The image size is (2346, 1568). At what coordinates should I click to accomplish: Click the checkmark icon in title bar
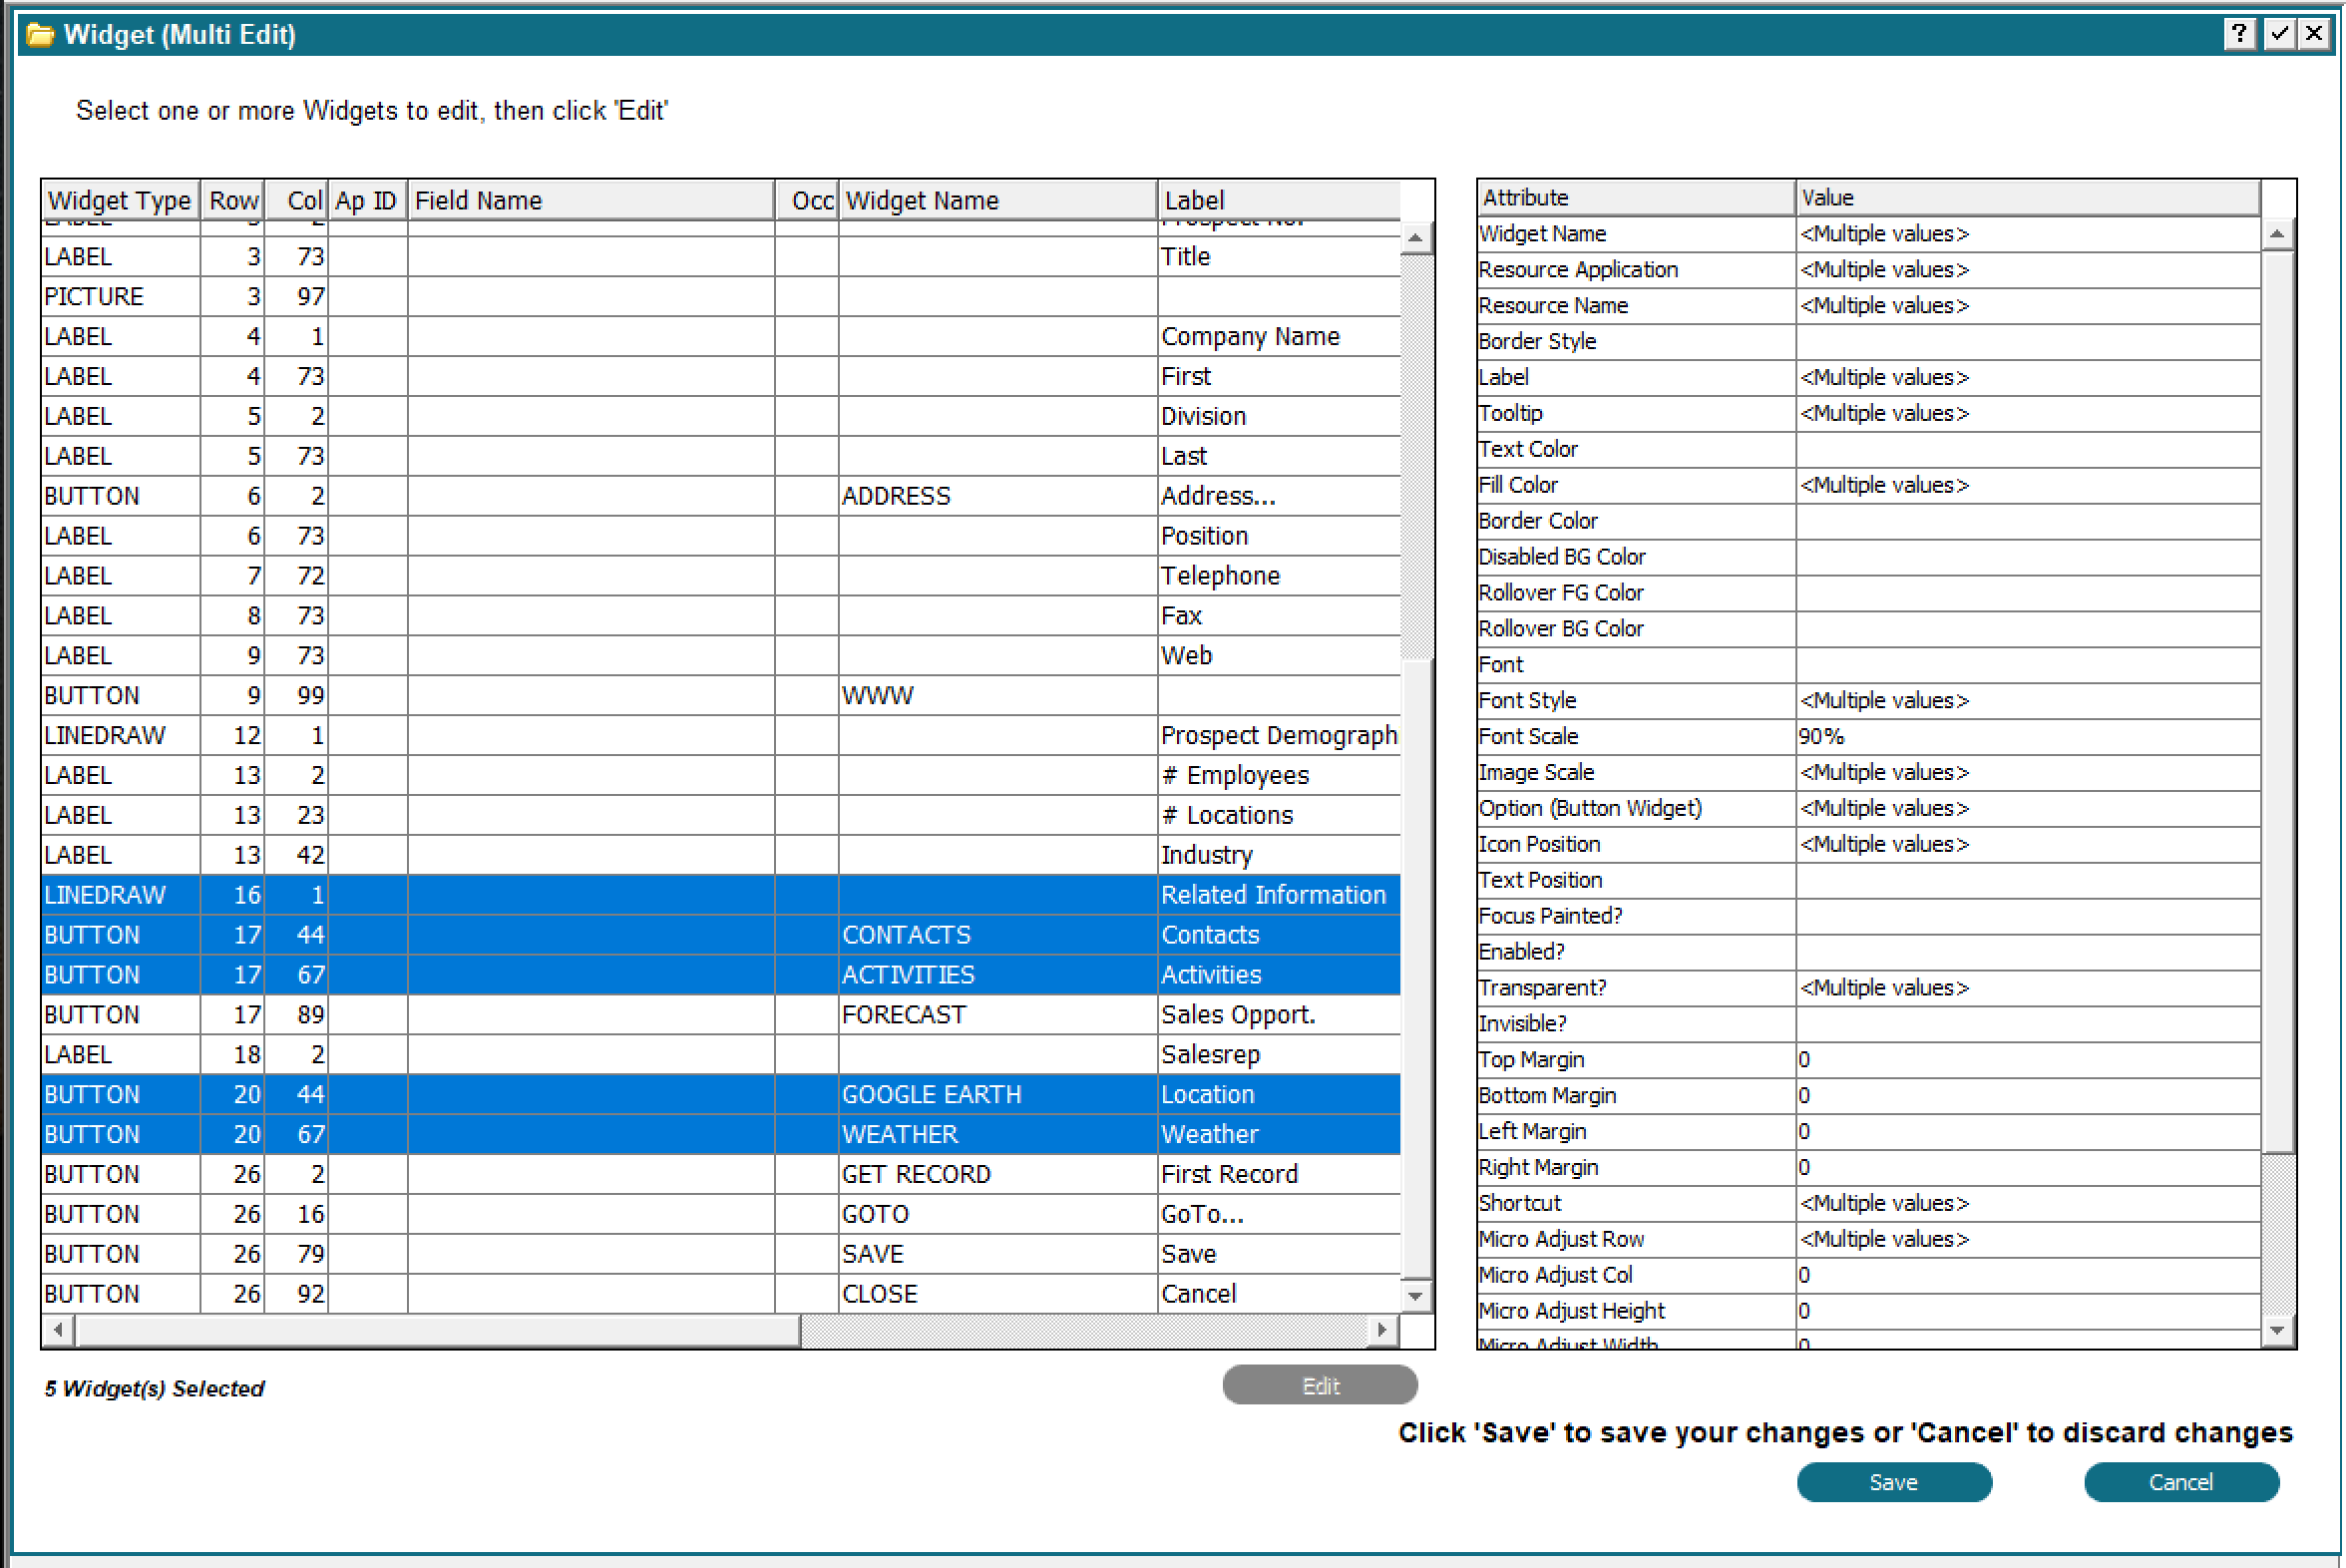coord(2279,34)
